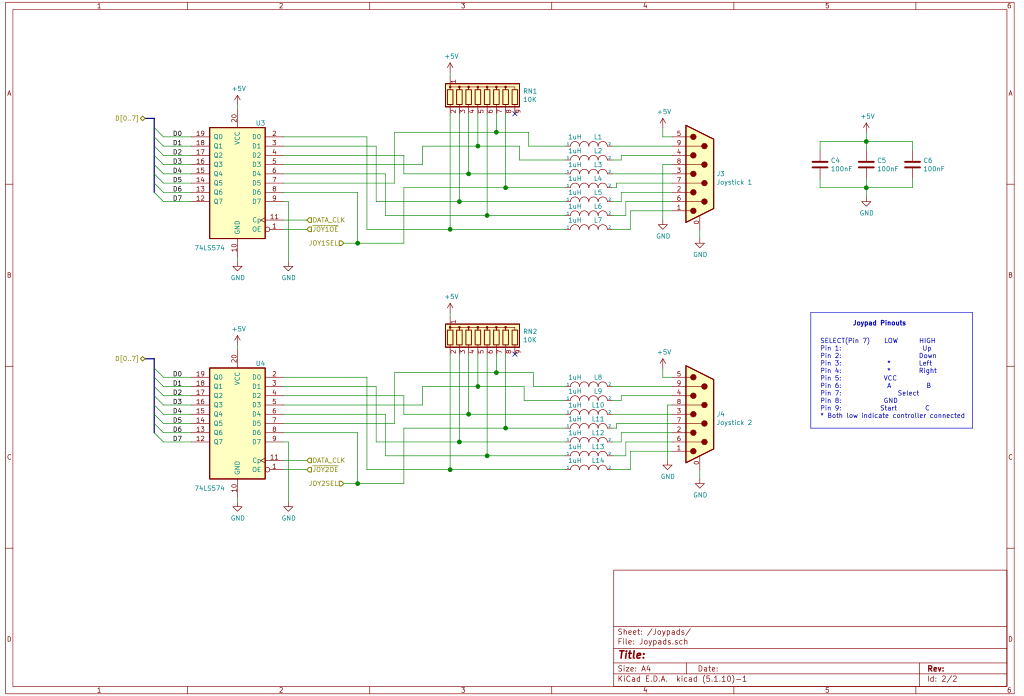Click the upper D[0..7] bus label
Screen dimensions: 1024x696
pos(129,119)
